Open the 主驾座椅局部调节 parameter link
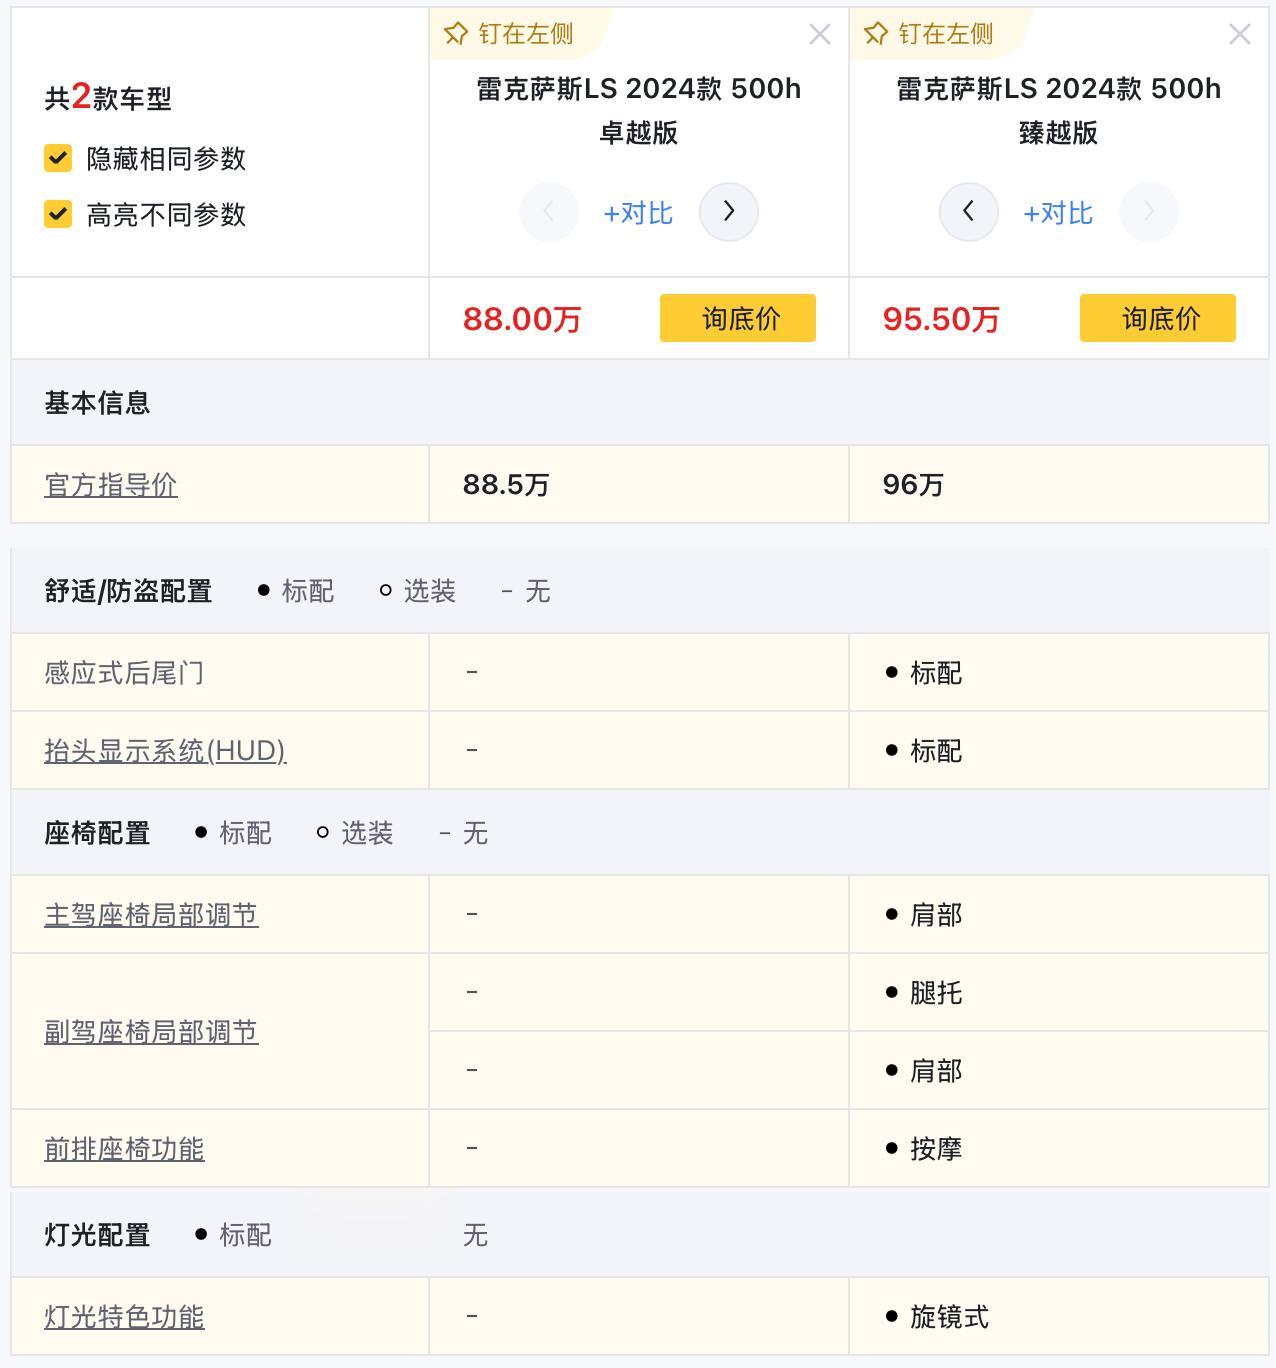 (151, 915)
